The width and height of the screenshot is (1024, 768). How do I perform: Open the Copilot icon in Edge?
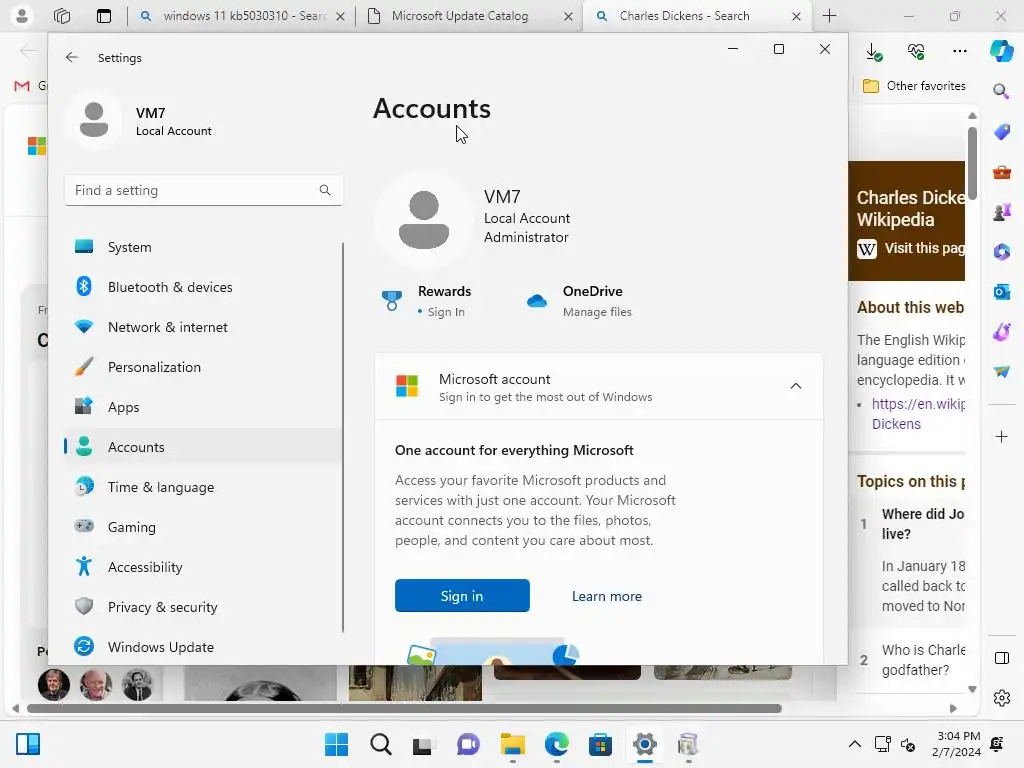point(1001,51)
